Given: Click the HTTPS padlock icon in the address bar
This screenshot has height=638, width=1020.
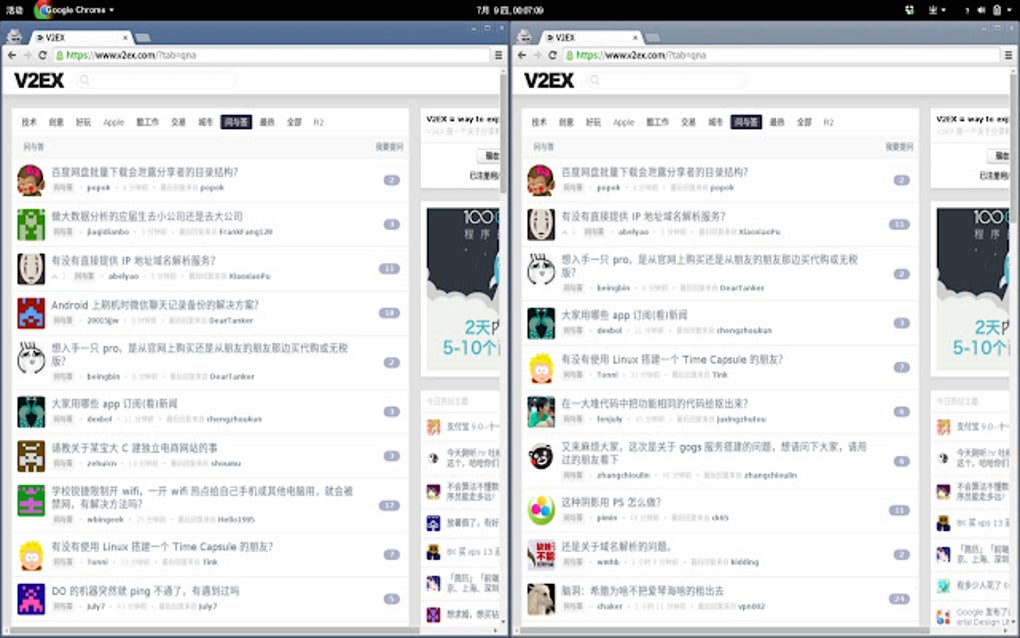Looking at the screenshot, I should click(x=61, y=56).
